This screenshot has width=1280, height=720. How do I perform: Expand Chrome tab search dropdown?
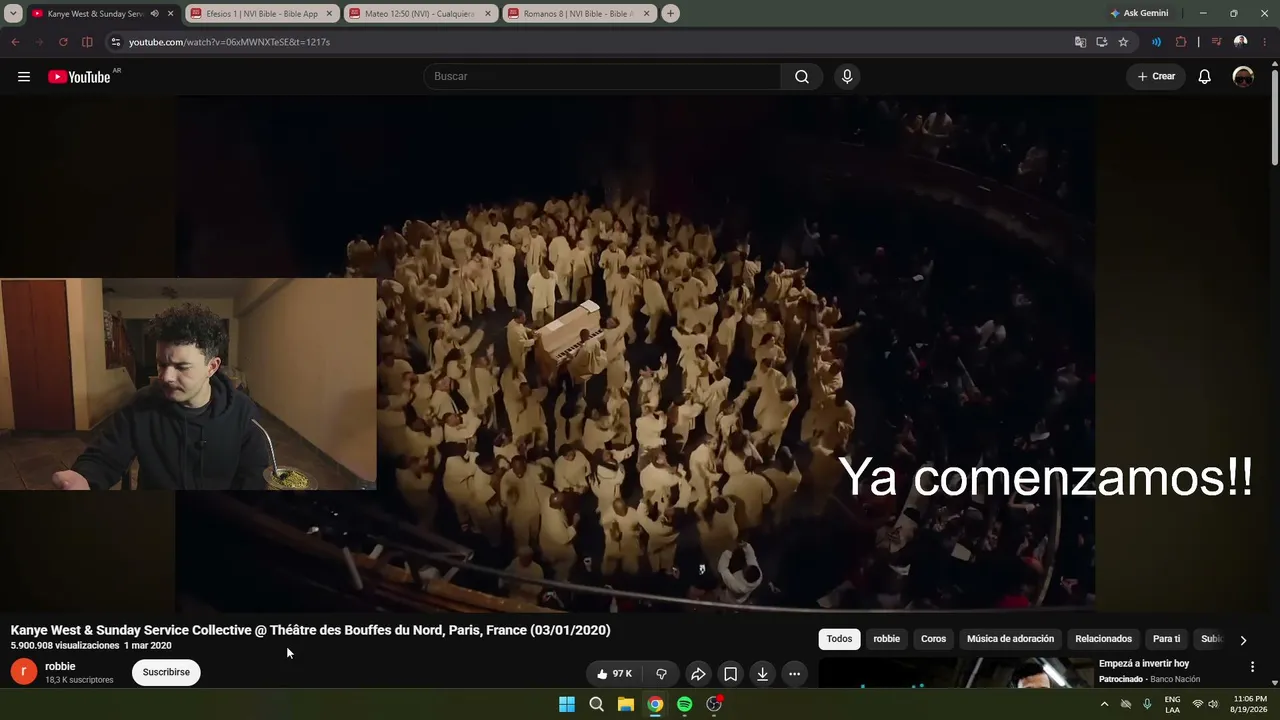tap(13, 14)
